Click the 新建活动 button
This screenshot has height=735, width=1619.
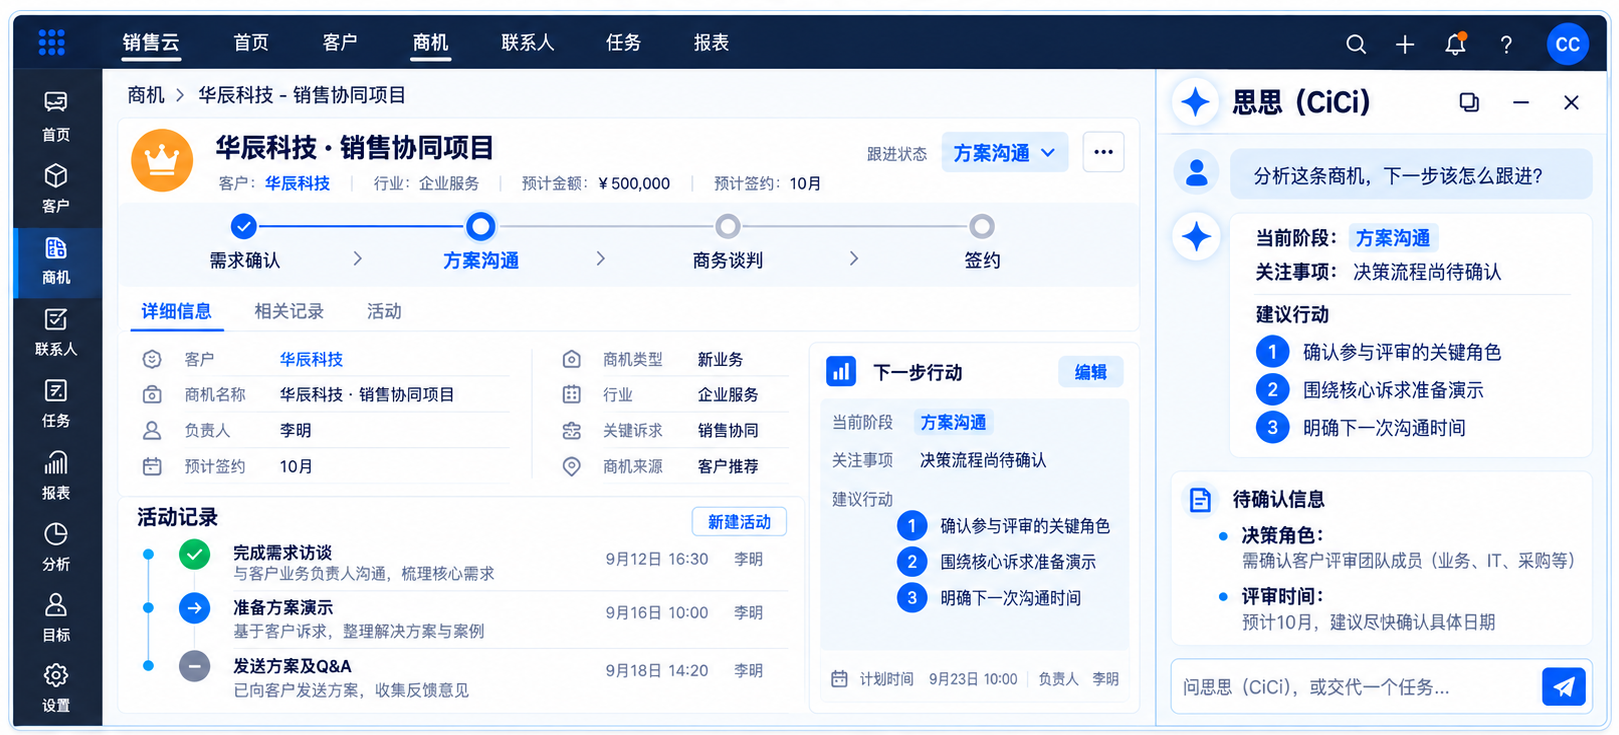click(x=739, y=522)
